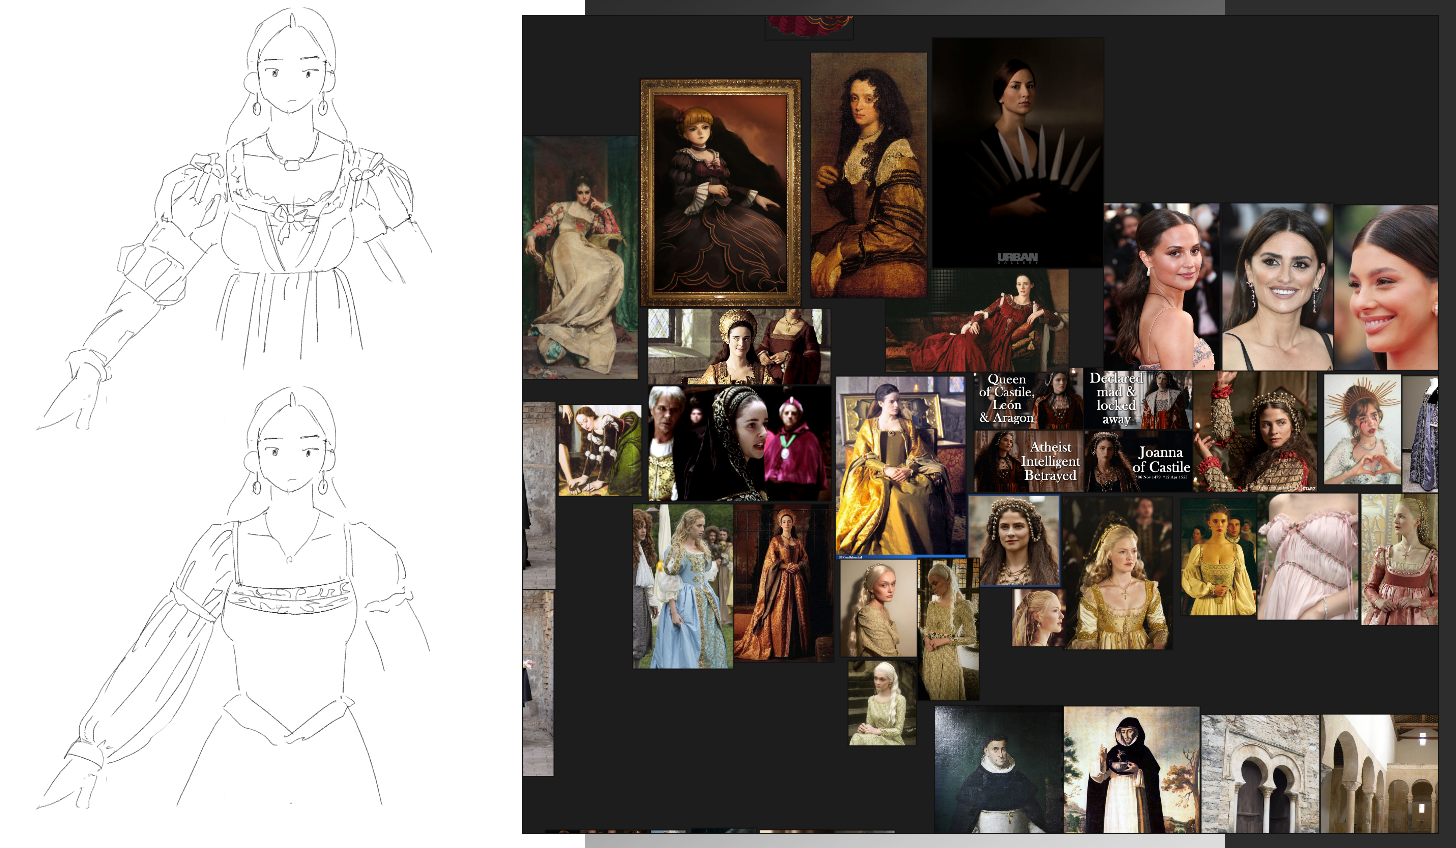Click blonde woman standing in patterned gold gown
The image size is (1456, 848).
pyautogui.click(x=949, y=630)
